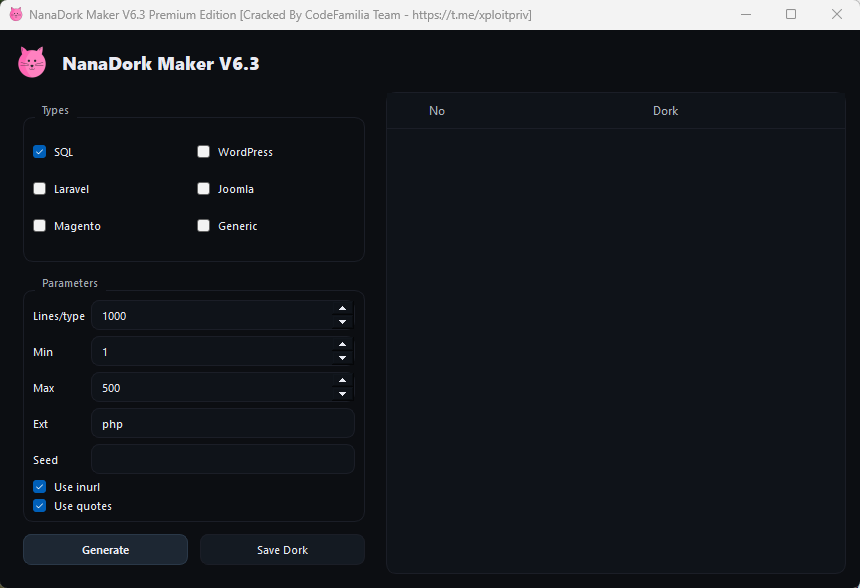Tick the Laravel checkbox
This screenshot has width=860, height=588.
click(x=40, y=189)
